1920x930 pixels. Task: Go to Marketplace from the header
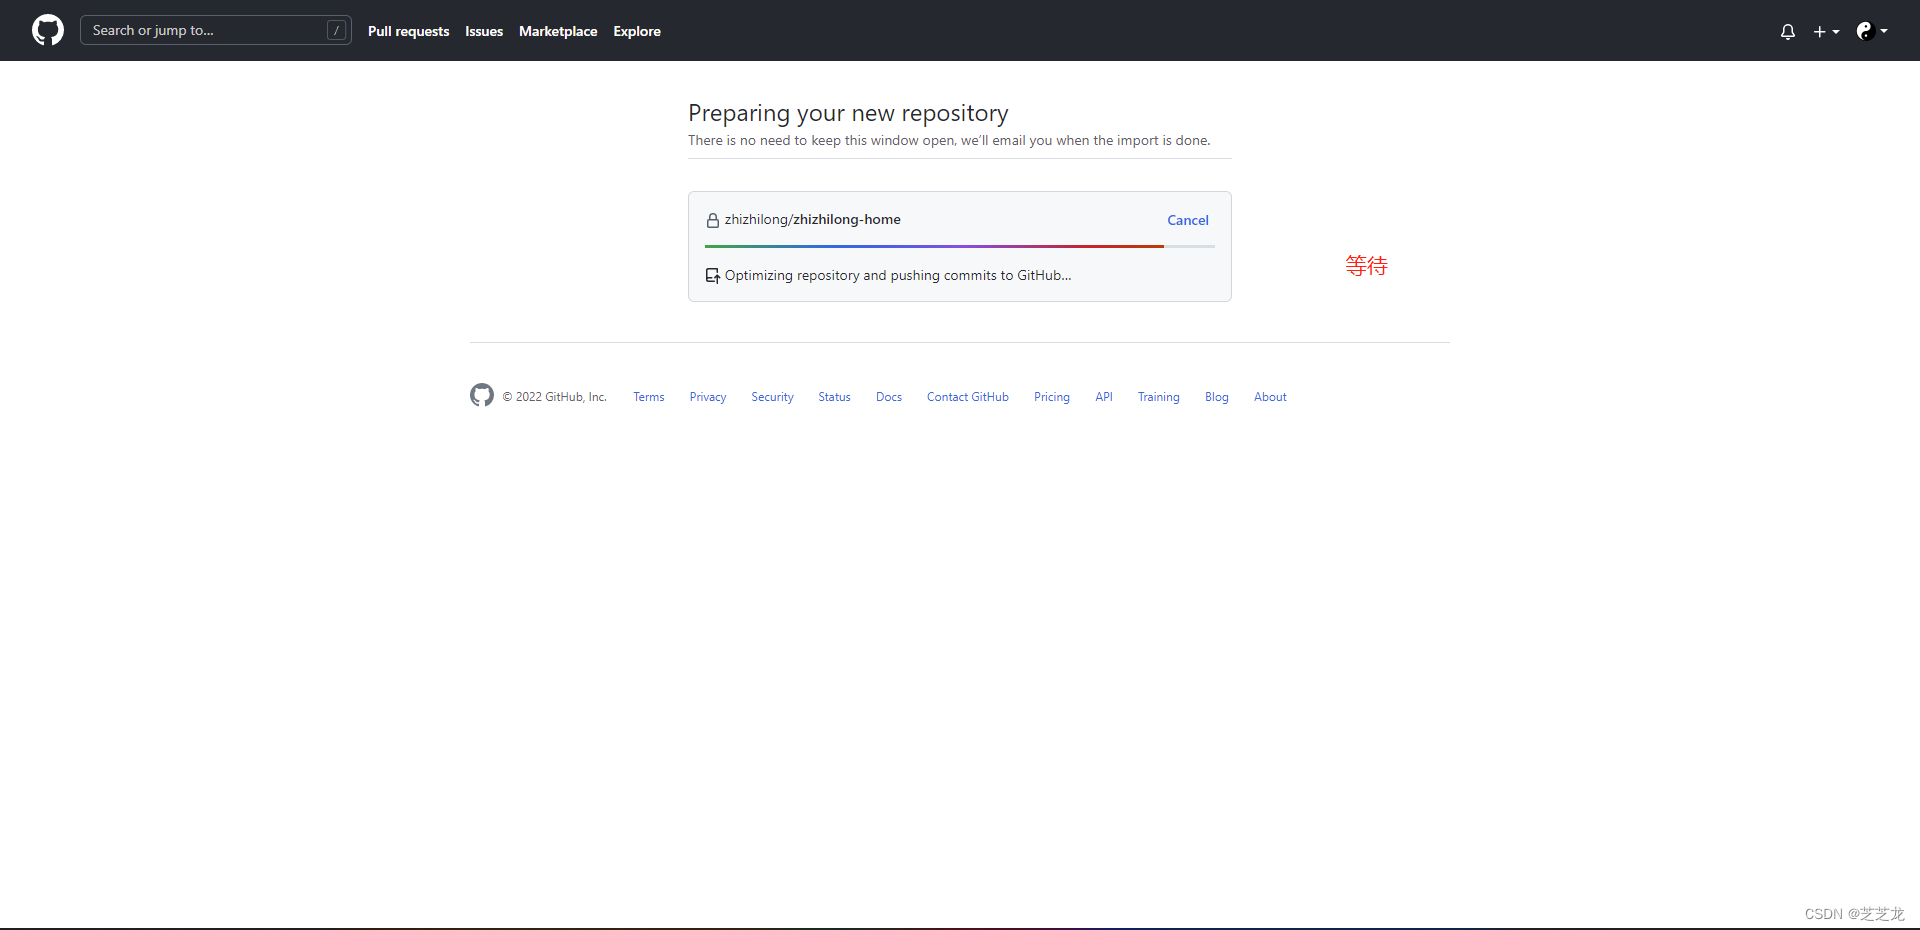click(x=558, y=31)
